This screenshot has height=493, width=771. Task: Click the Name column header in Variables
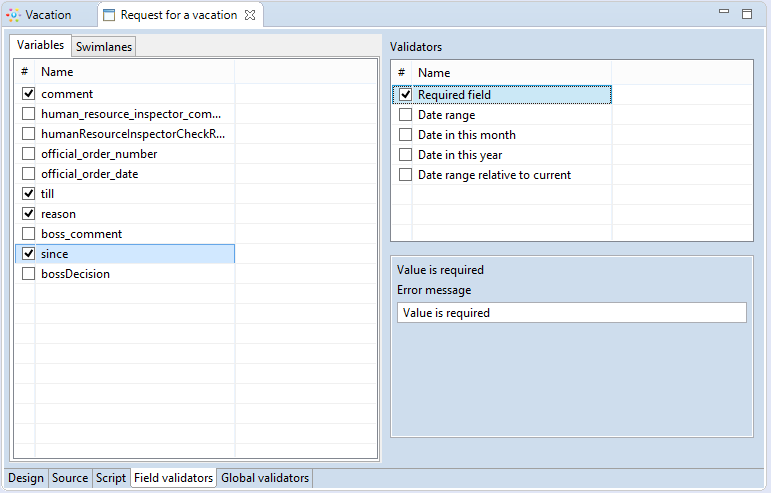coord(57,72)
